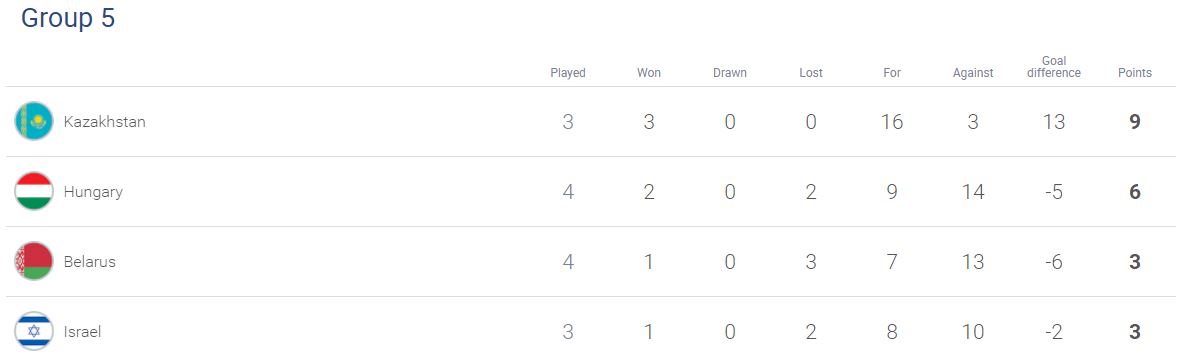Open the Kazakhstan team link
The height and width of the screenshot is (360, 1183).
click(105, 122)
